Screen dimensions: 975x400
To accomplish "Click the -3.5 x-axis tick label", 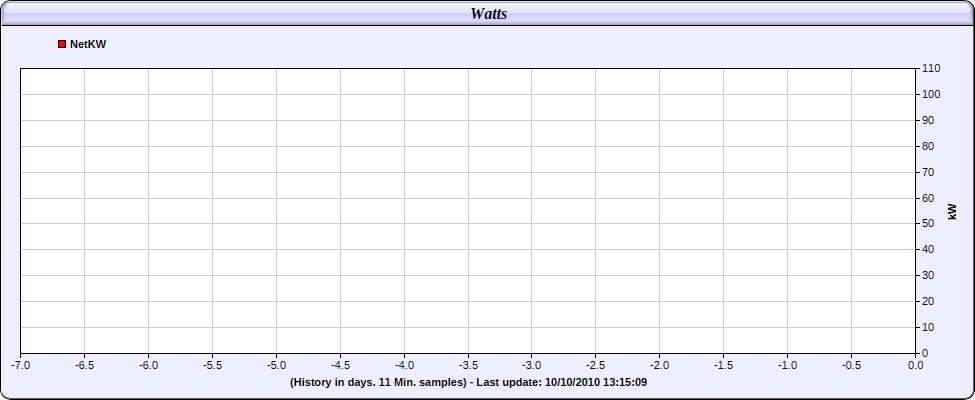I will (468, 365).
